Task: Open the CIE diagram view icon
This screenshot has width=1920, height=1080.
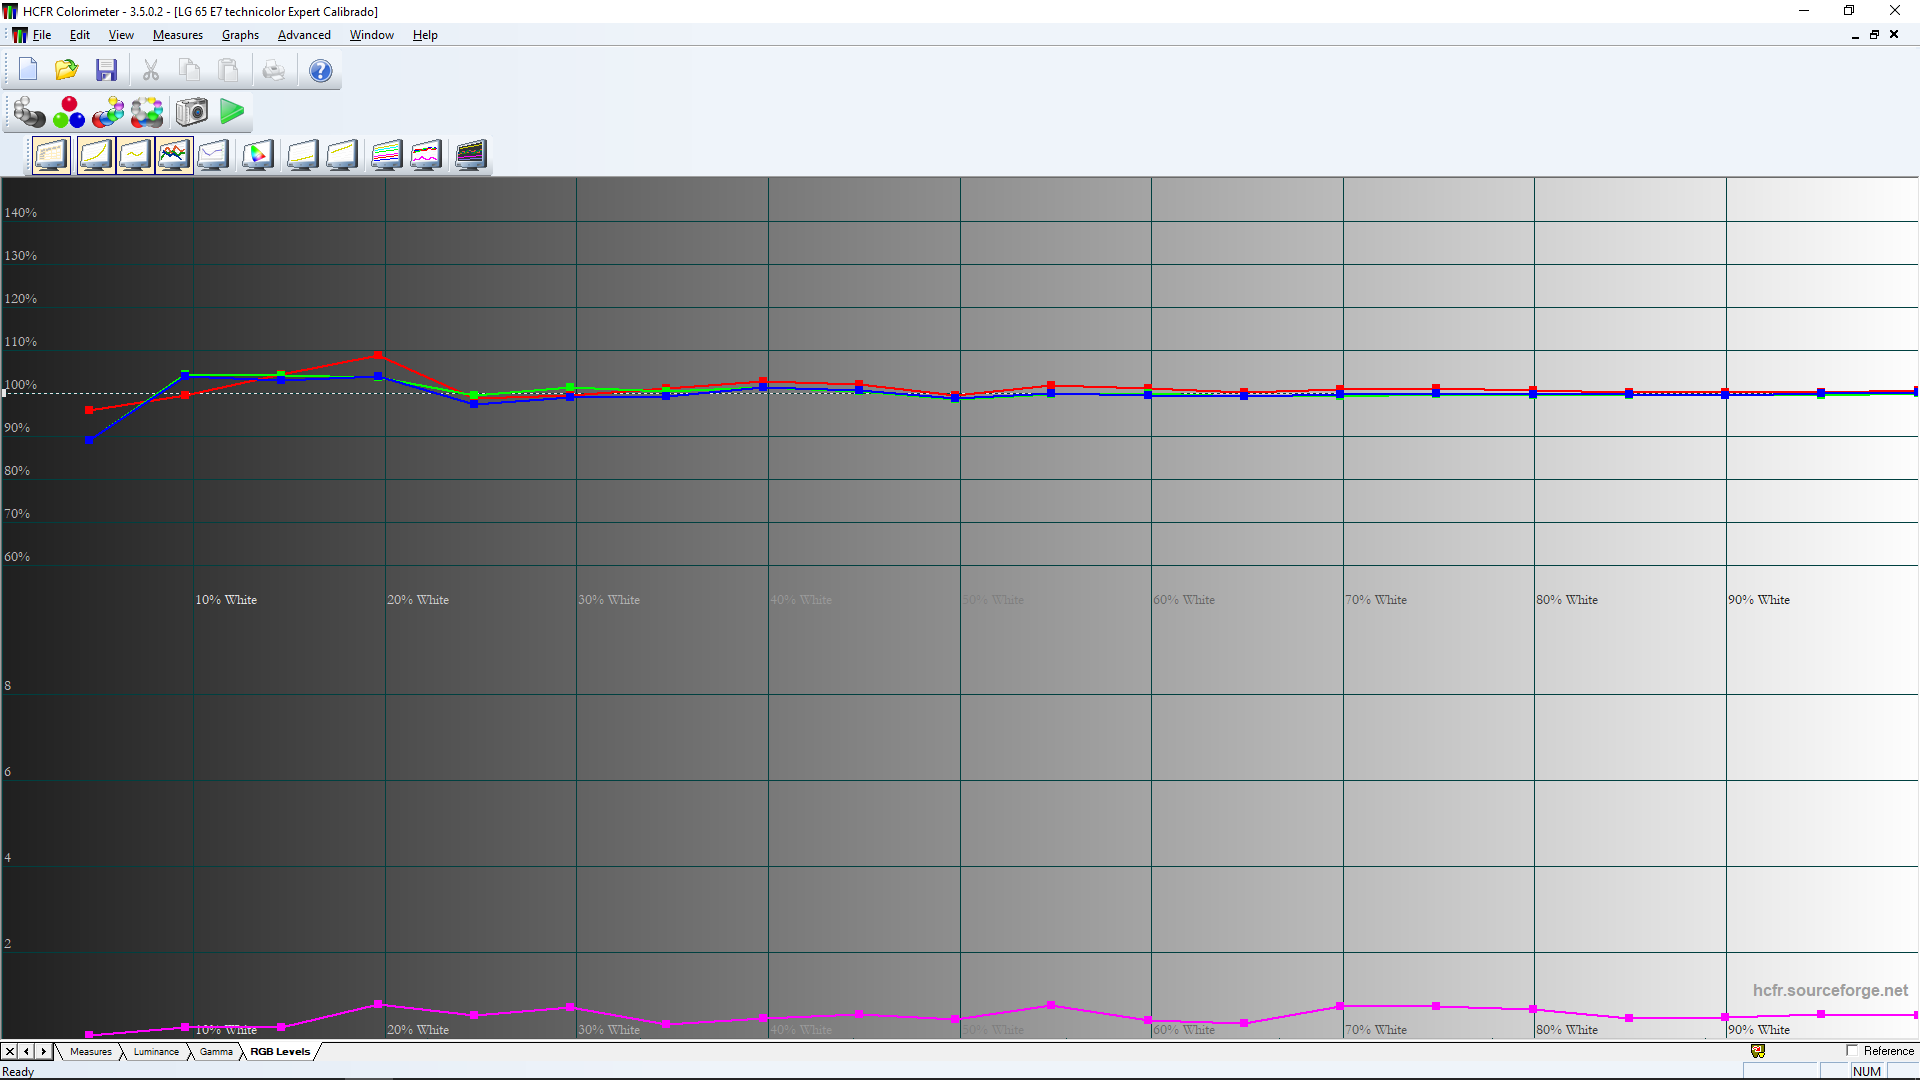Action: [257, 155]
